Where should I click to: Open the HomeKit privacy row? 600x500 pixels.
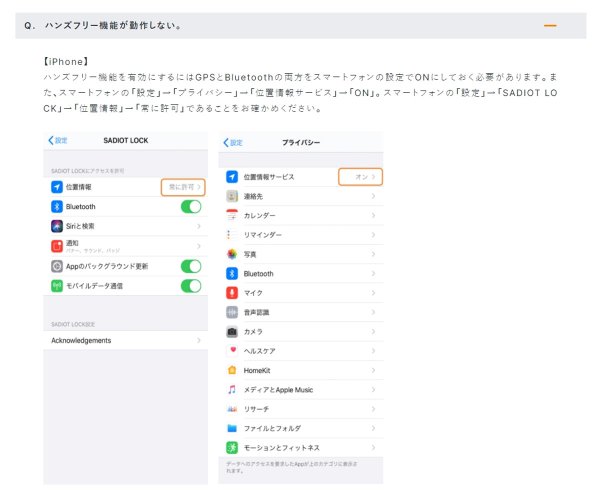(x=301, y=370)
